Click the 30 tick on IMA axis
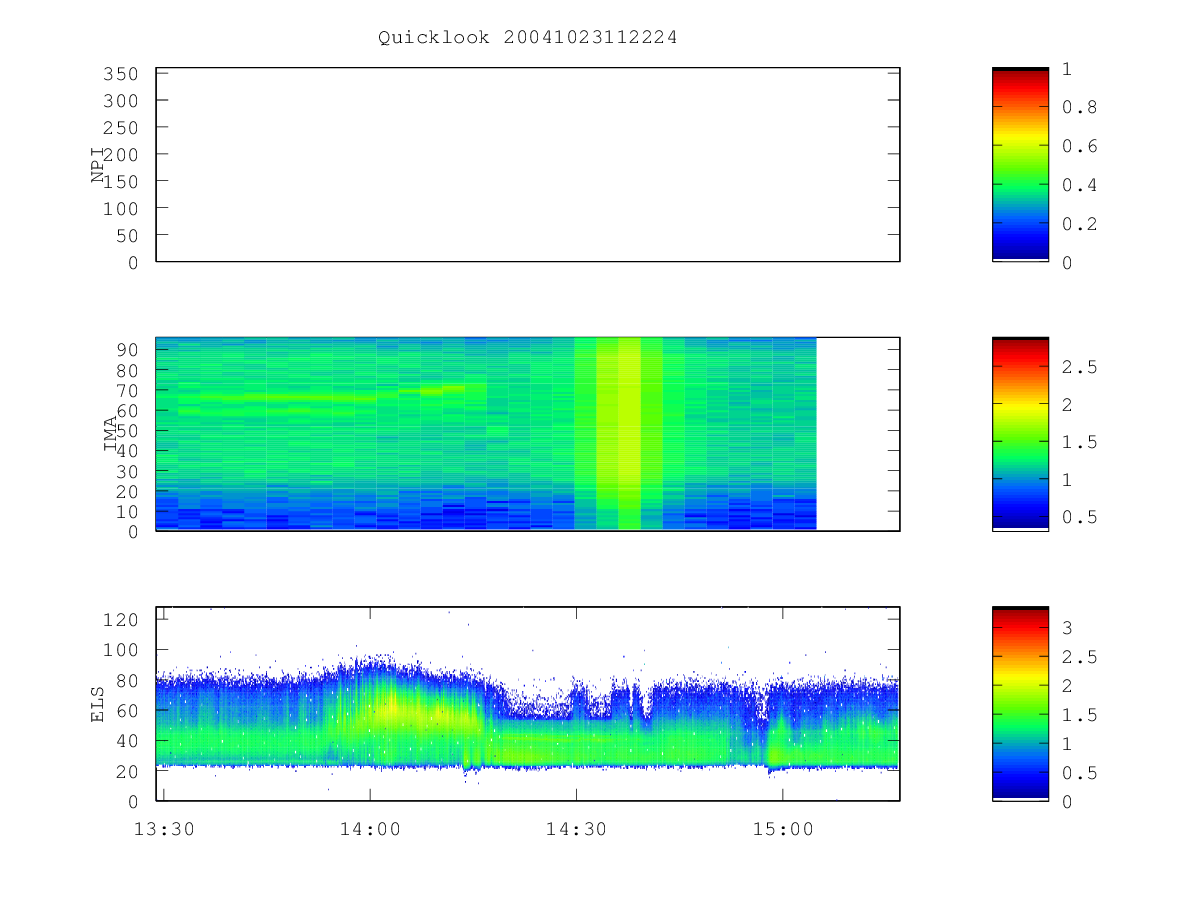 (x=126, y=471)
